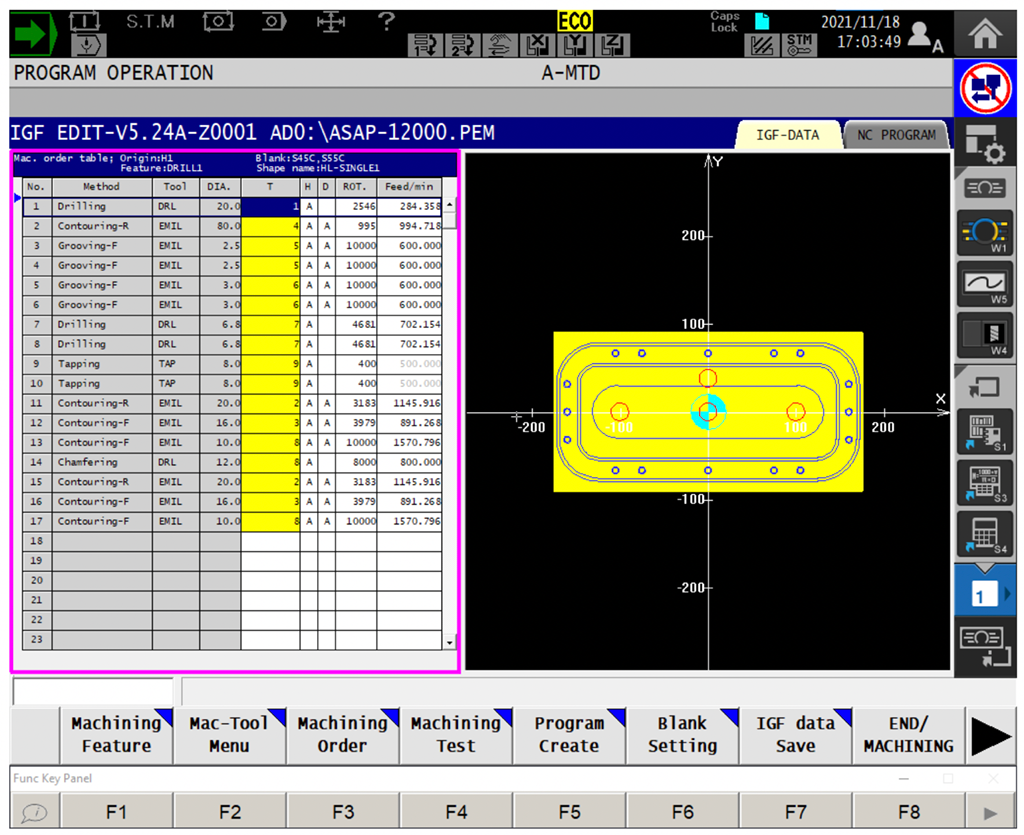The height and width of the screenshot is (835, 1024).
Task: Select the W5 waveform display icon
Action: [x=985, y=284]
